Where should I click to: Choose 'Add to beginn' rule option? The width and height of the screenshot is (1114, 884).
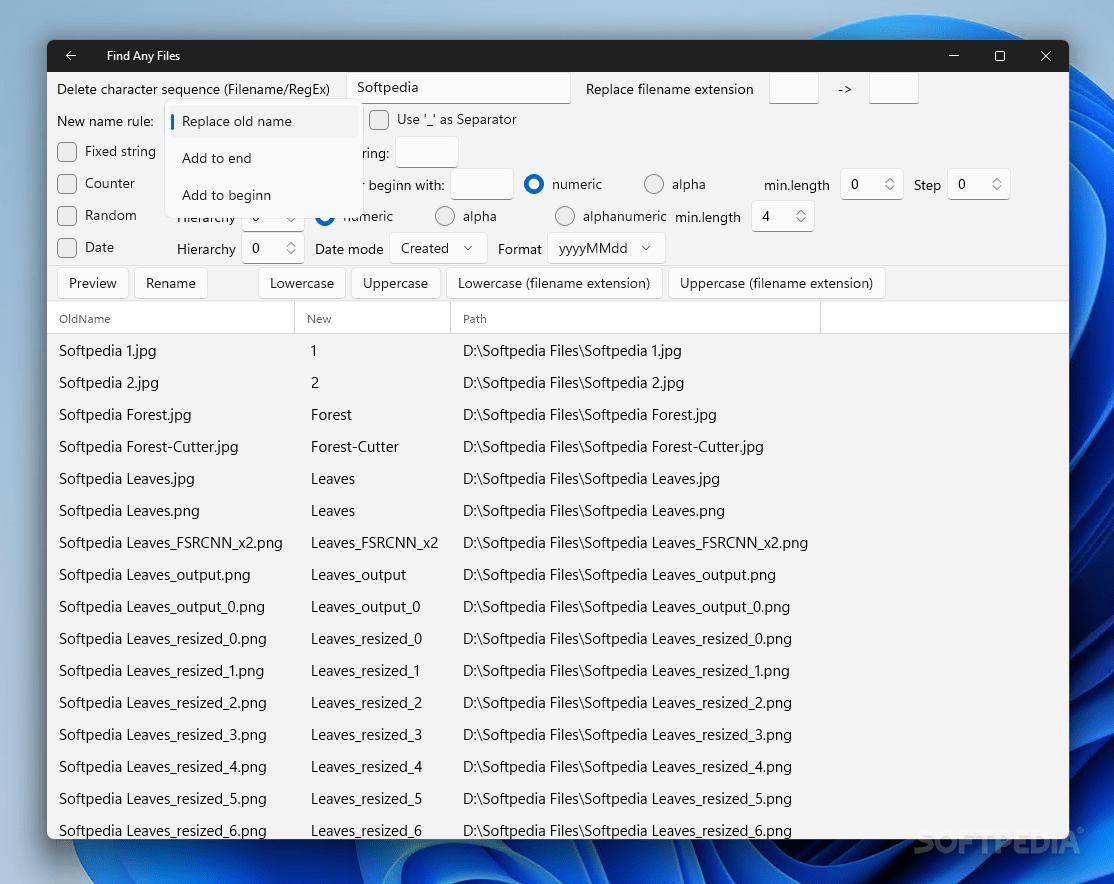coord(263,195)
